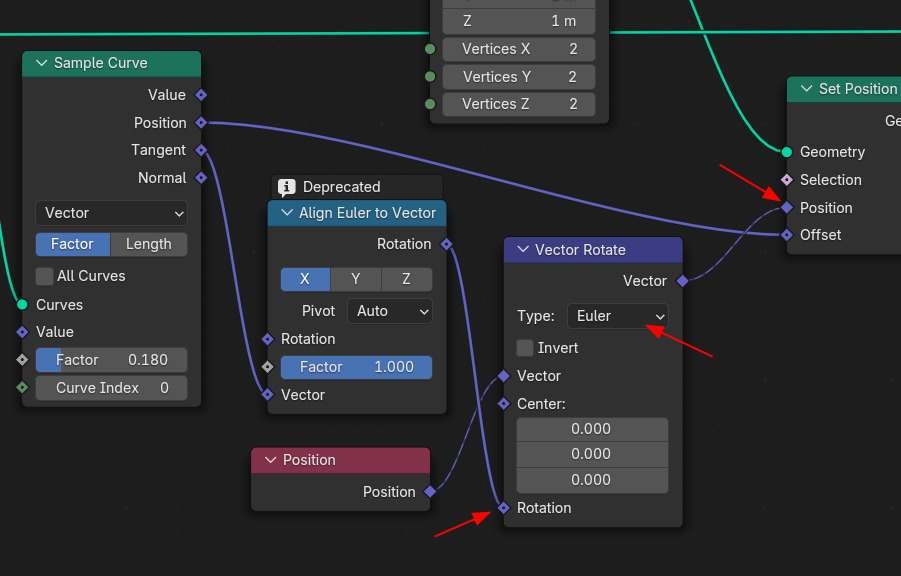This screenshot has width=901, height=576.
Task: Open the Type Euler dropdown
Action: click(618, 316)
